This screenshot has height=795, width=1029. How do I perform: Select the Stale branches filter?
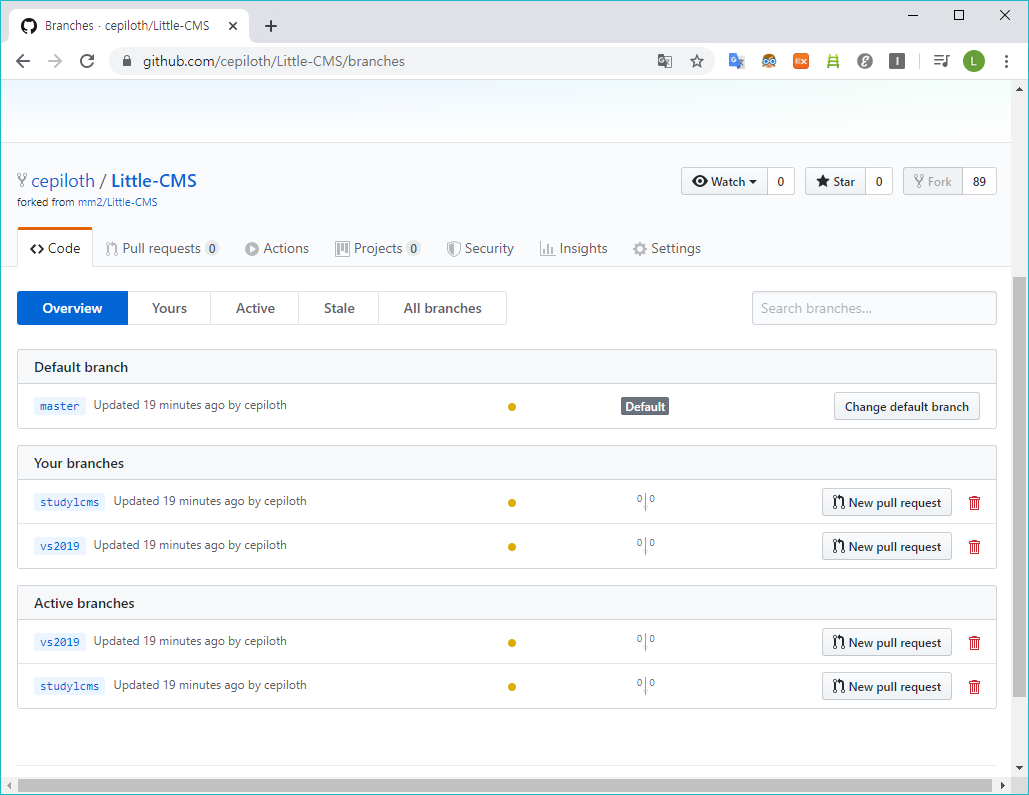(339, 308)
